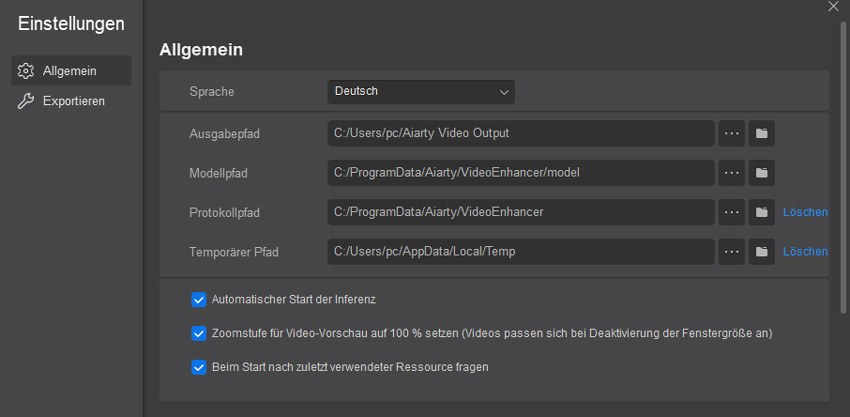This screenshot has width=850, height=417.
Task: Click the wrench icon beside Exportieren
Action: [x=26, y=101]
